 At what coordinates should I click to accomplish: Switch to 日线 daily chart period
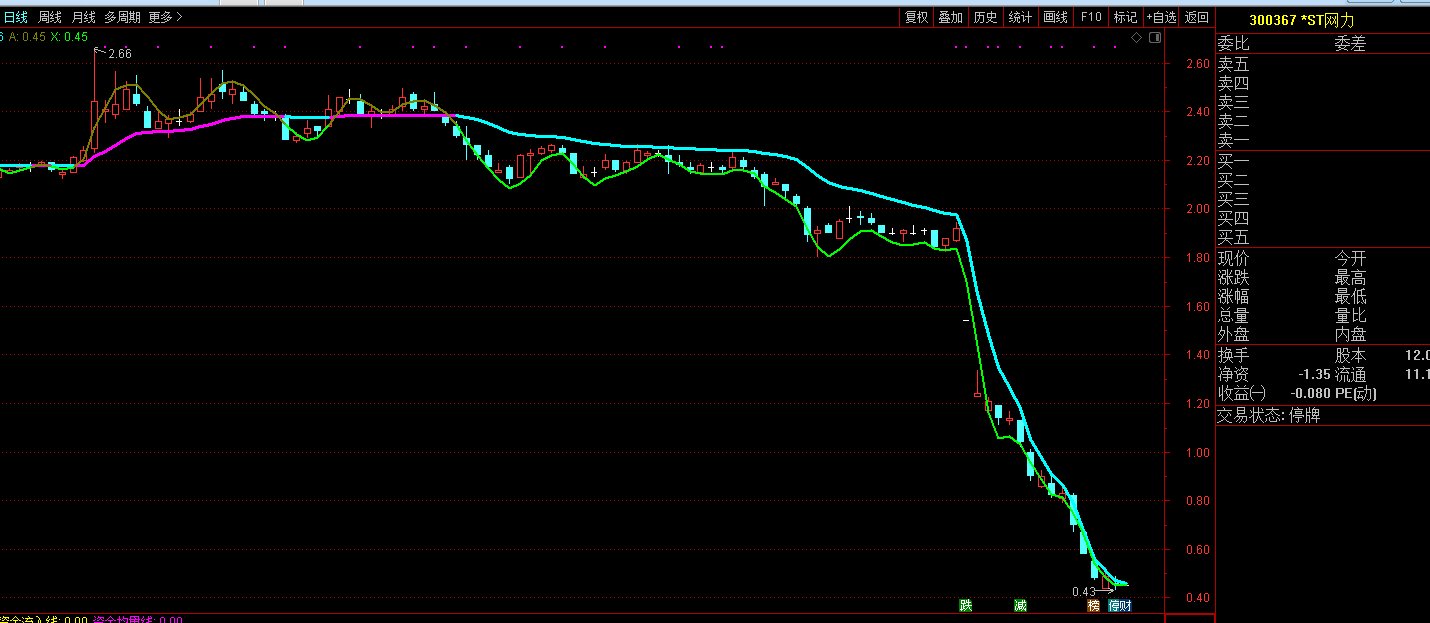[16, 17]
